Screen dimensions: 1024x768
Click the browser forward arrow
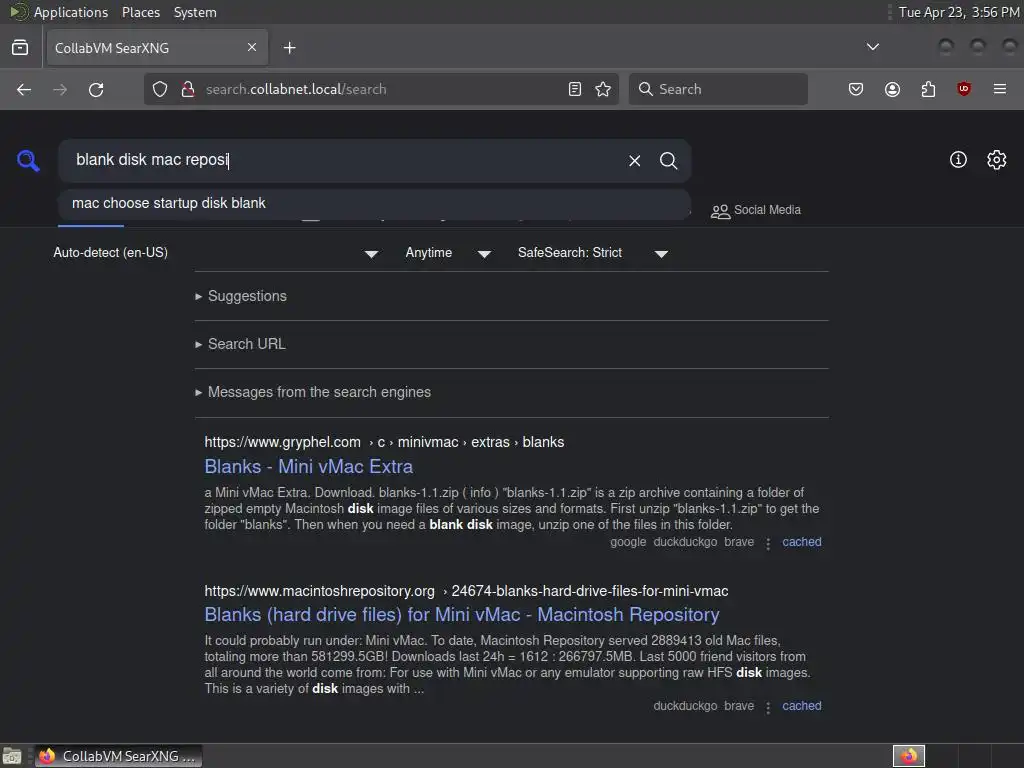60,89
